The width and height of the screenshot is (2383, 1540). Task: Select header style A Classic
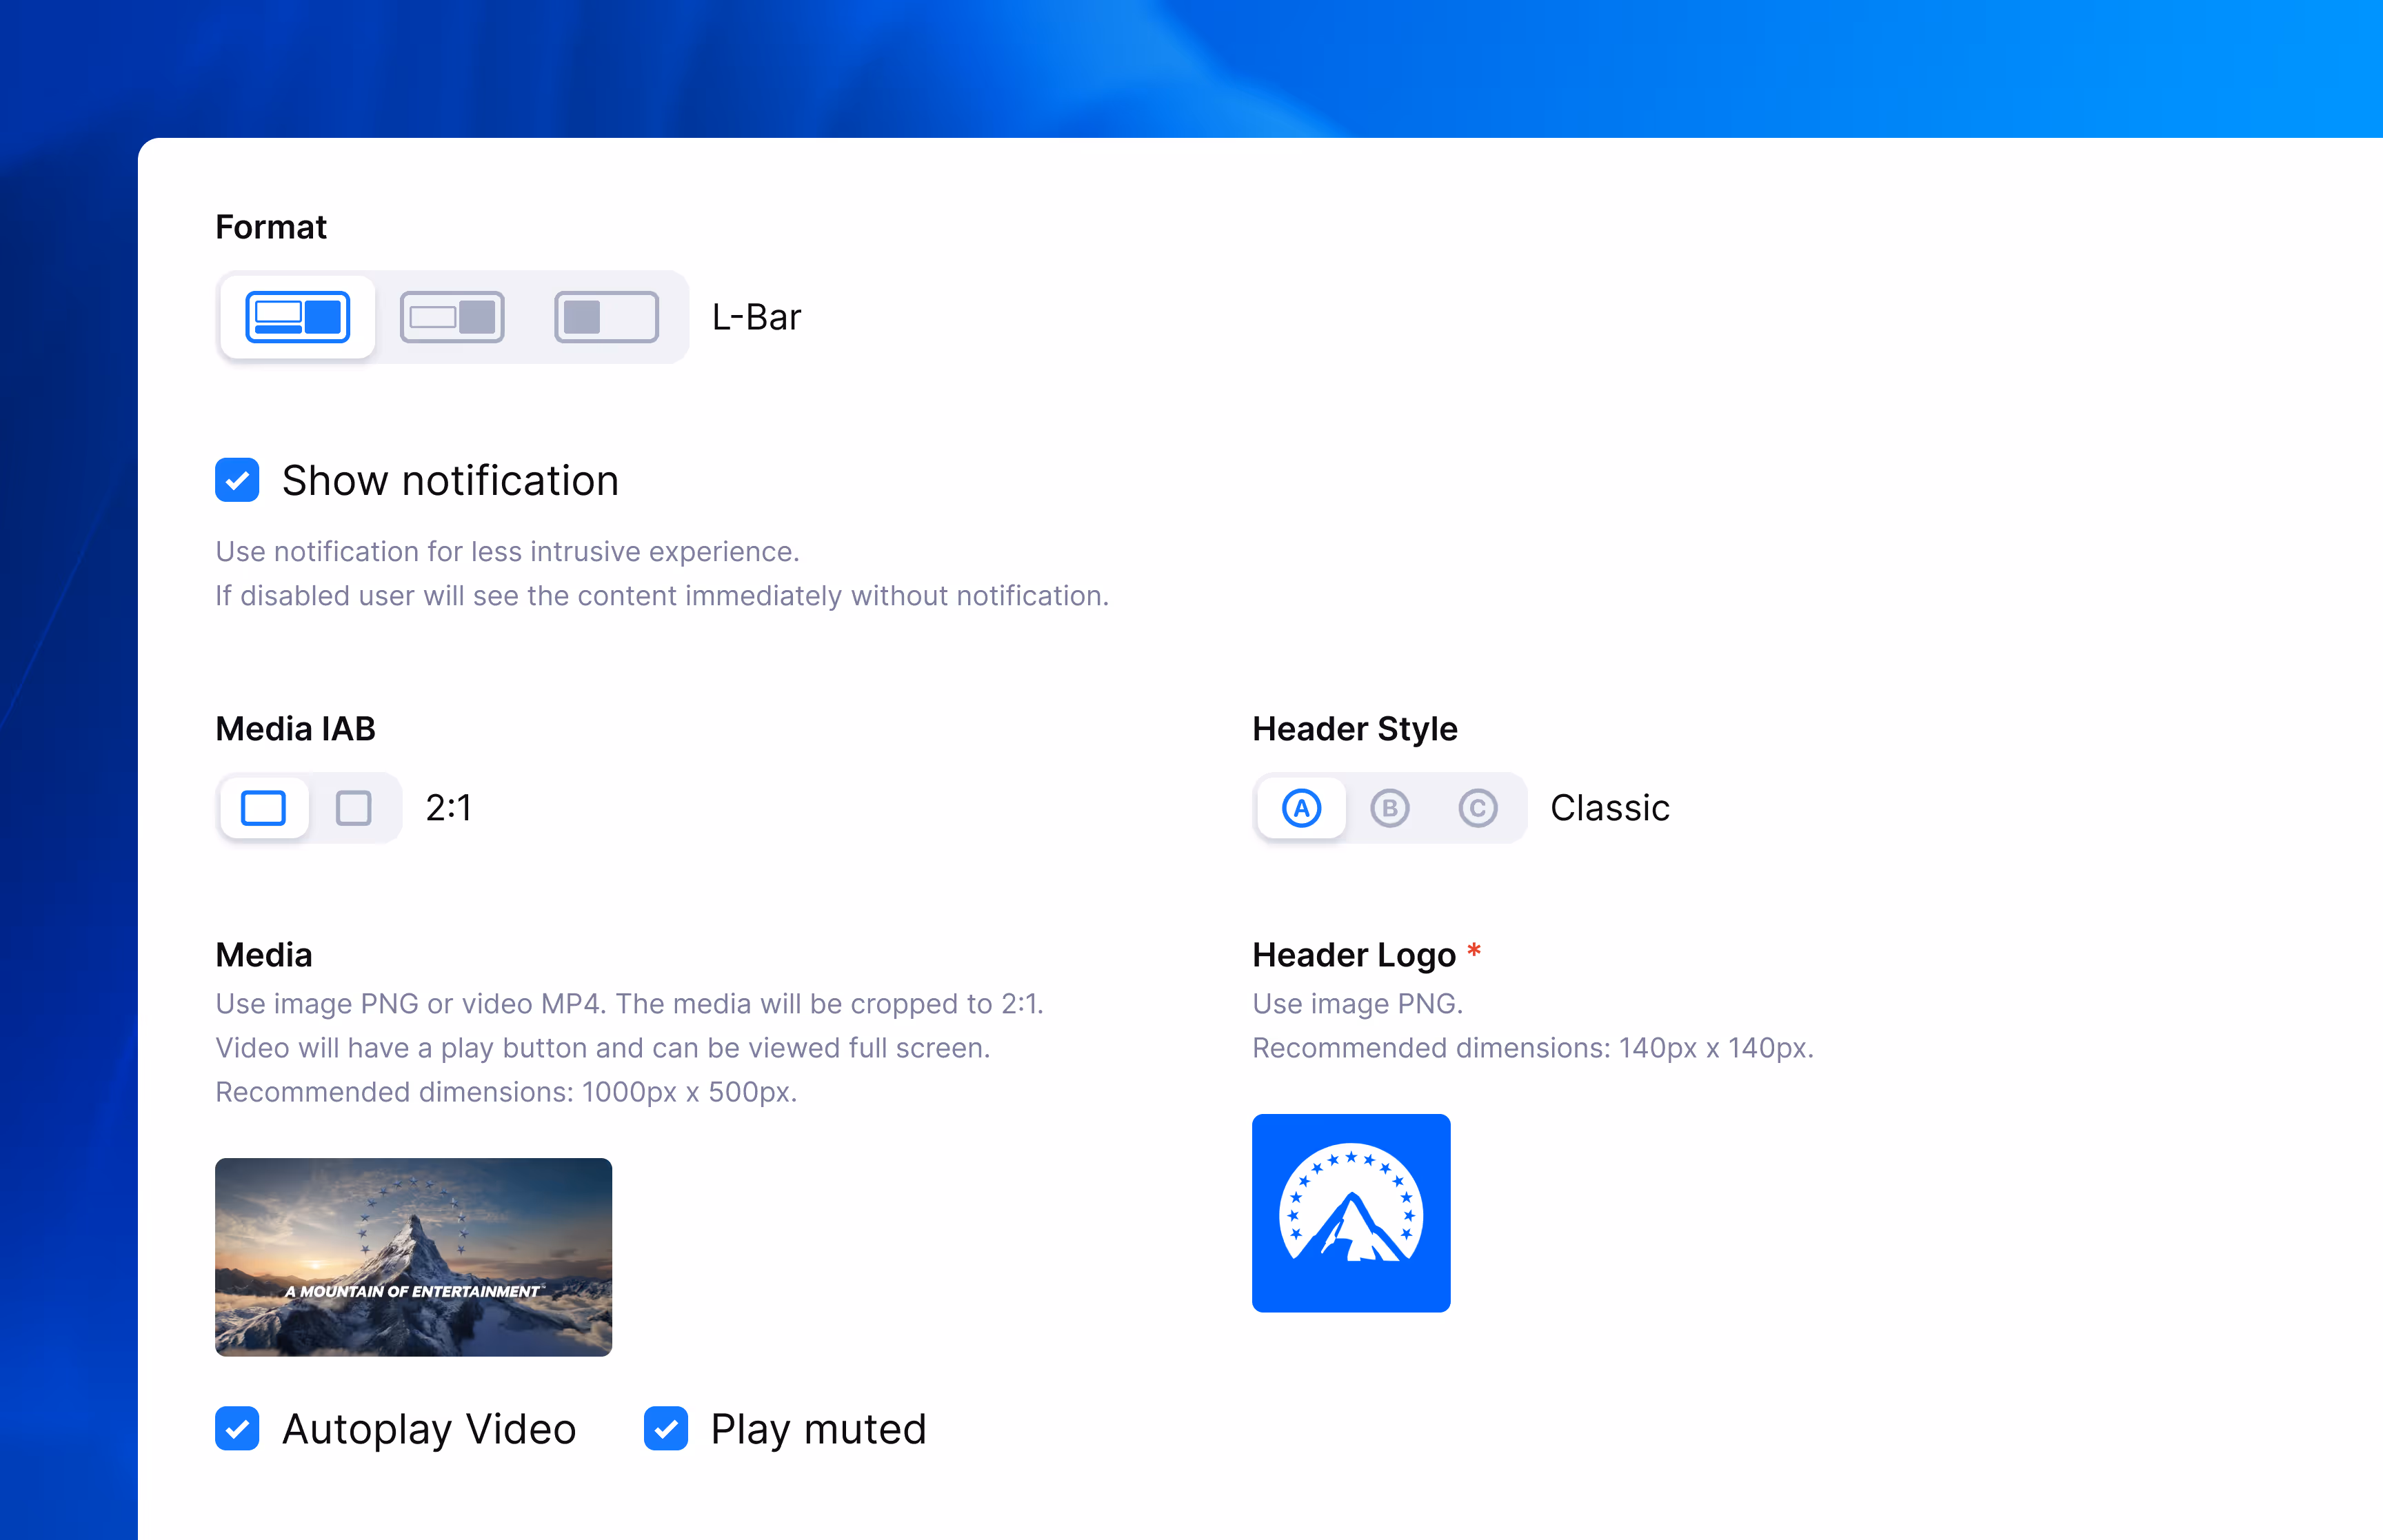(1301, 808)
